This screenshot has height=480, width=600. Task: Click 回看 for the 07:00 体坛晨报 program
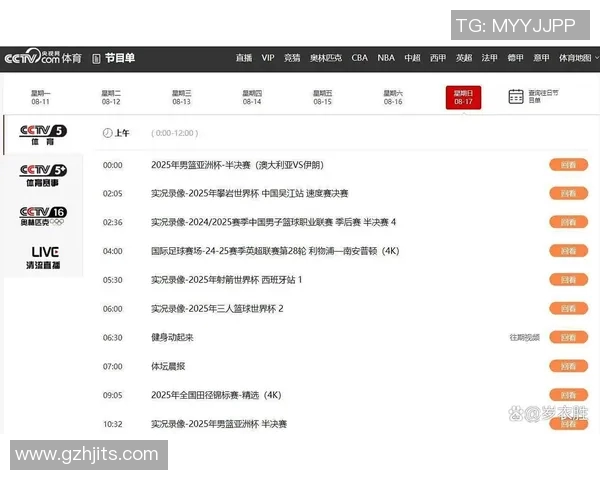569,366
